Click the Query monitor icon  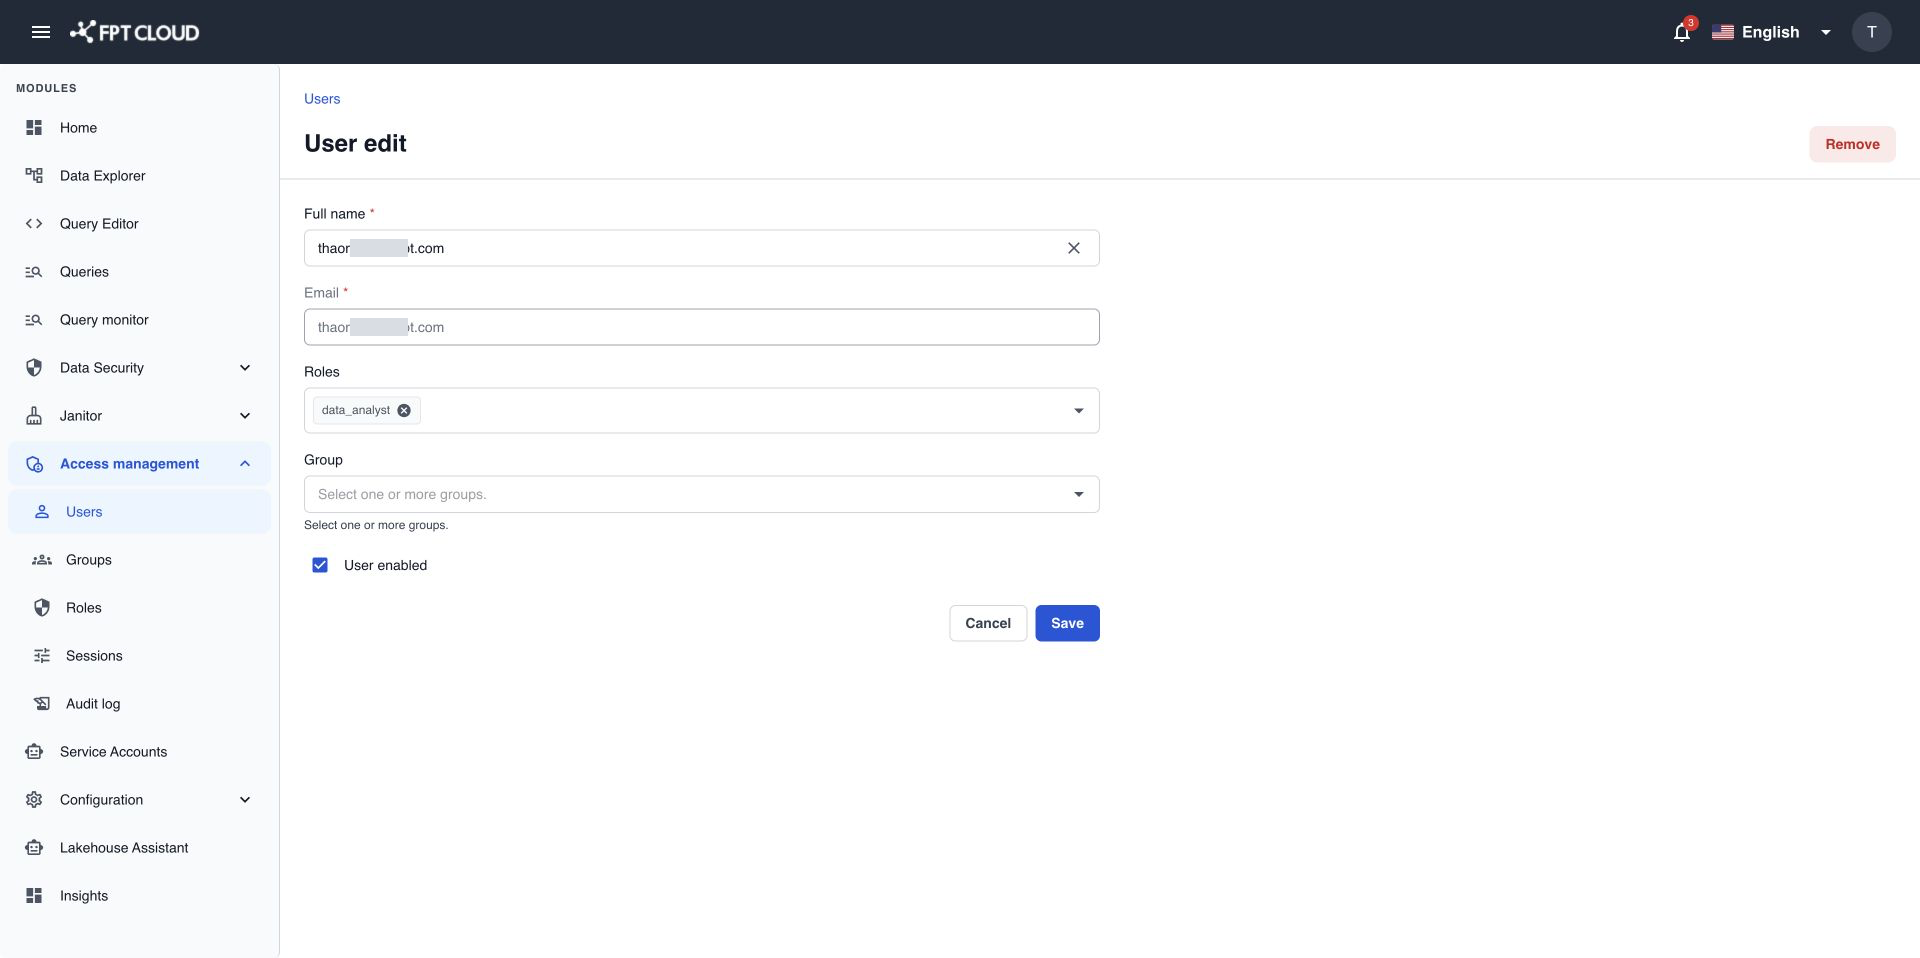pos(34,320)
